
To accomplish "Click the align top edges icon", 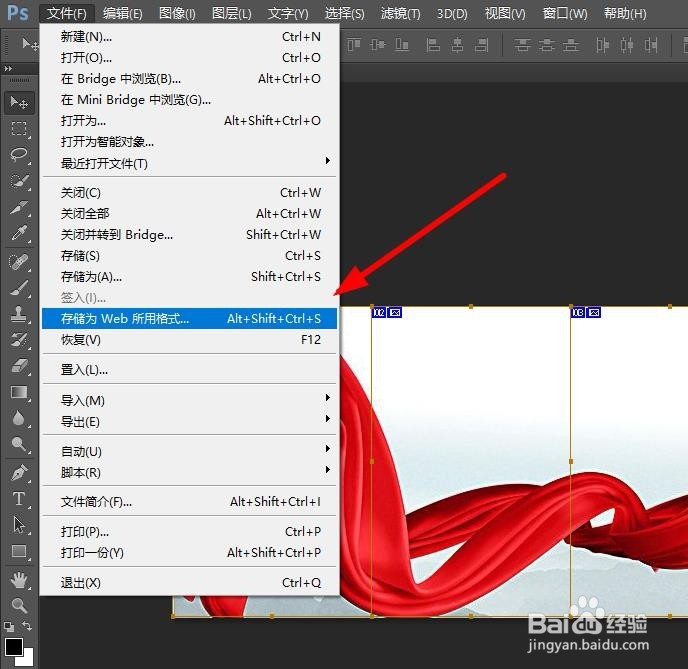I will [x=354, y=45].
